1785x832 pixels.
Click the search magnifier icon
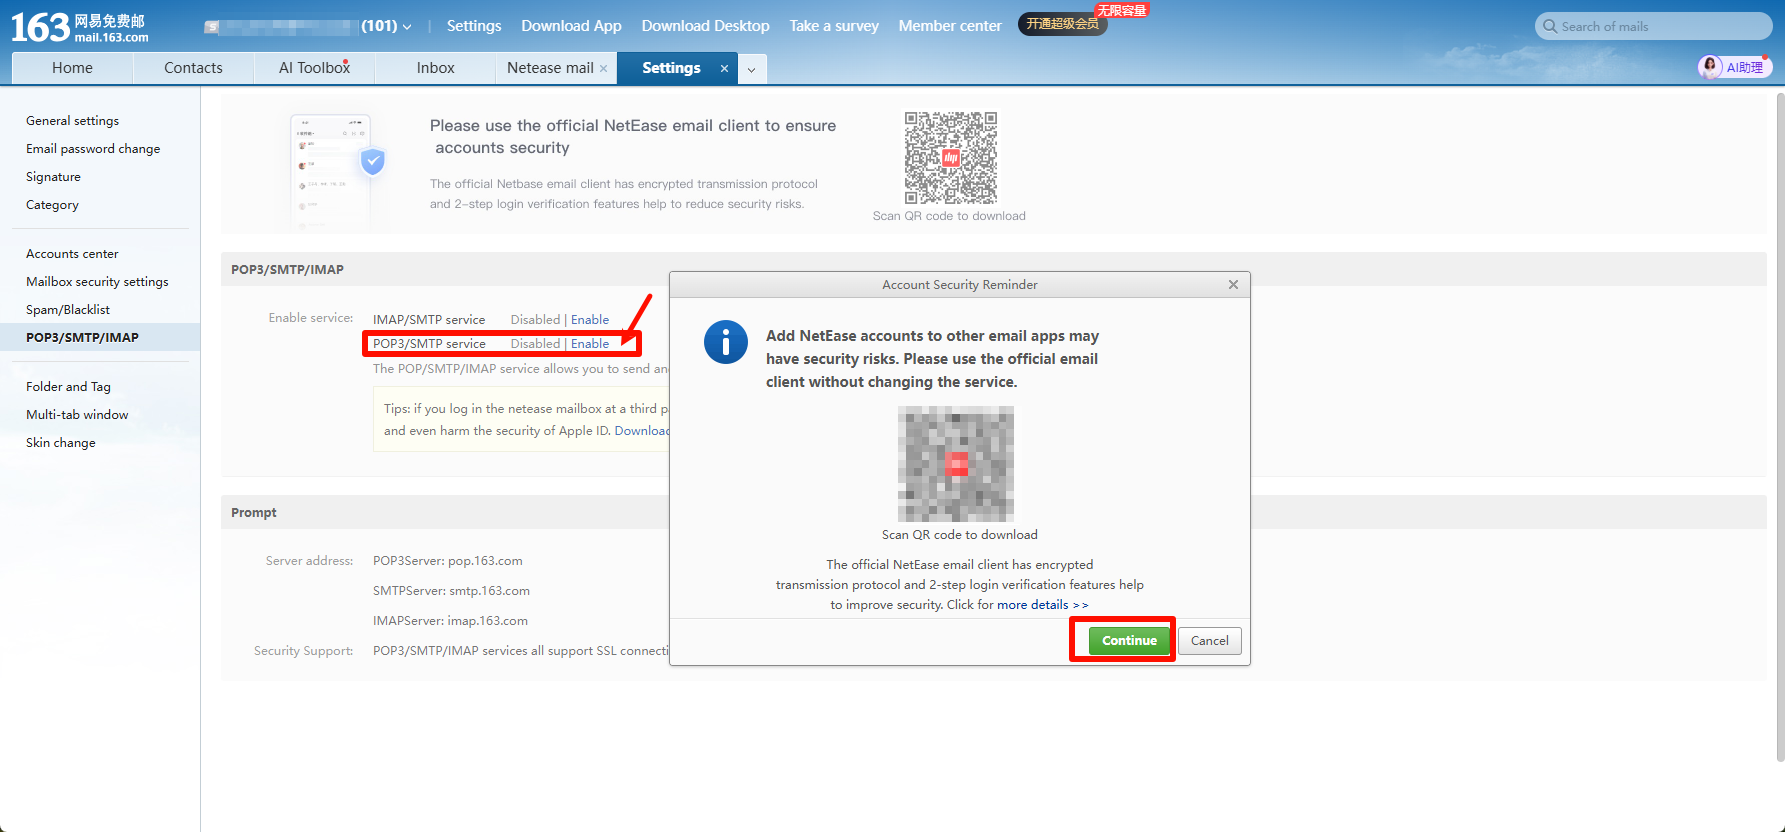[1550, 27]
